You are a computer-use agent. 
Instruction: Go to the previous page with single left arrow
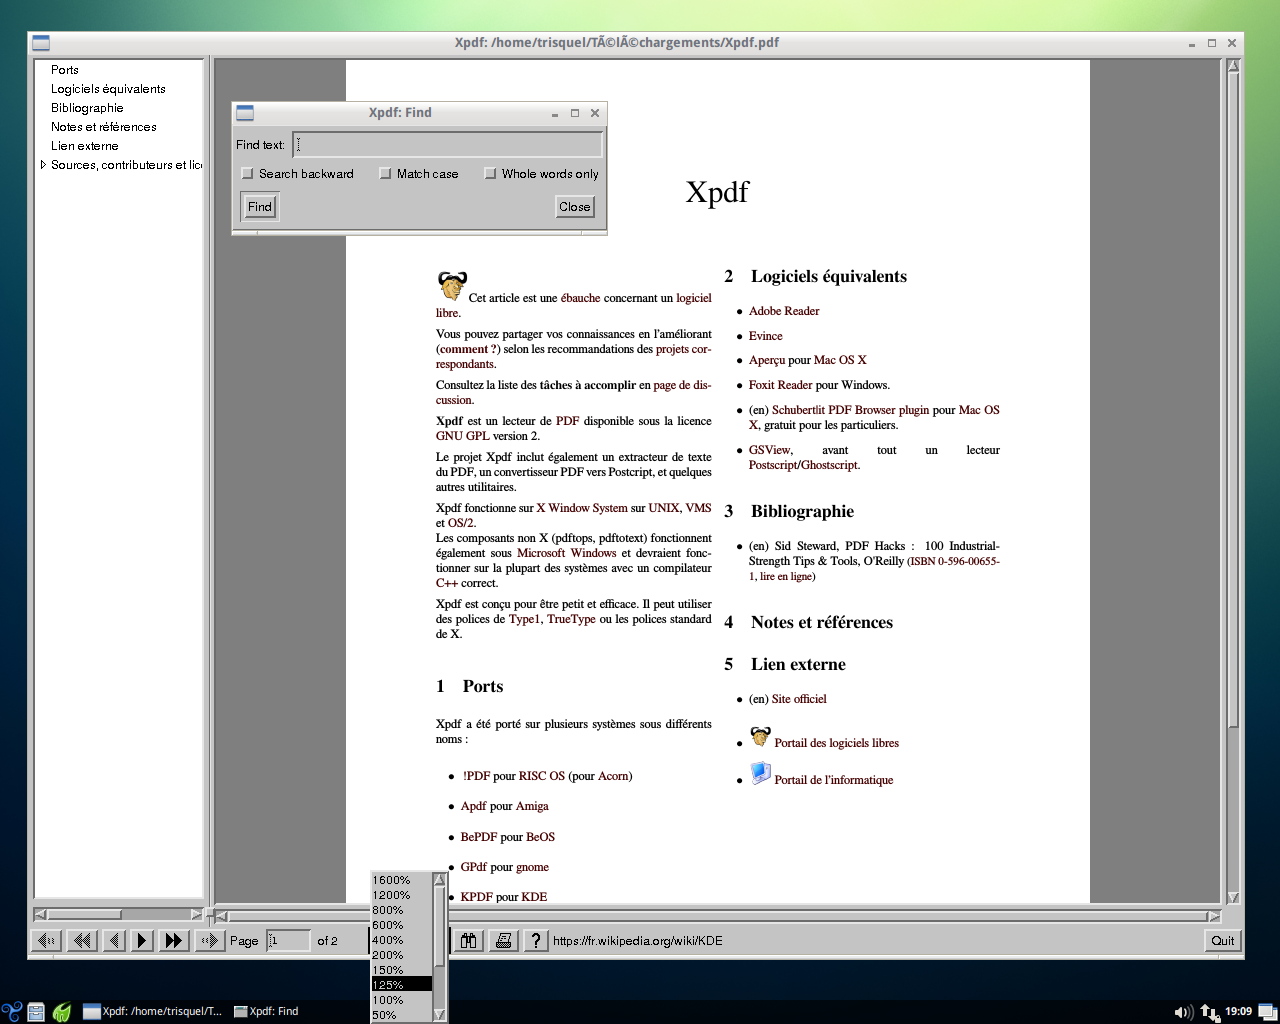tap(114, 940)
